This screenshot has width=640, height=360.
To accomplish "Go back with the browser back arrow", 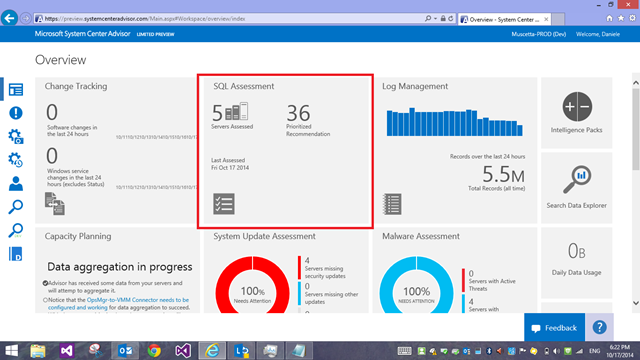I will [x=9, y=18].
